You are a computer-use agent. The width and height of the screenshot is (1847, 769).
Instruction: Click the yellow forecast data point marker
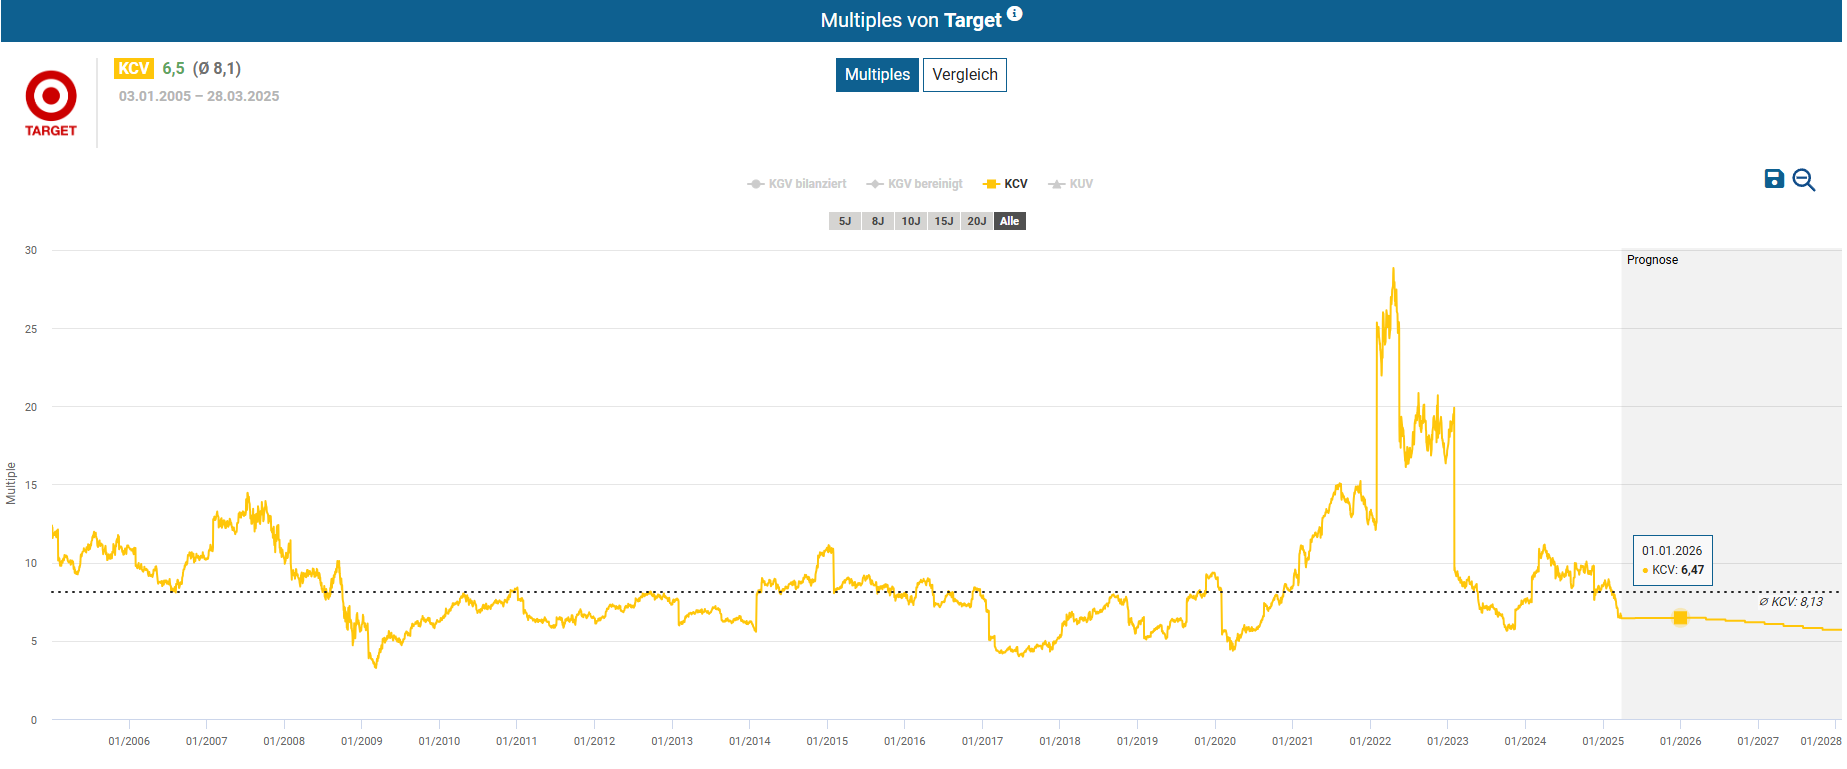[x=1680, y=618]
